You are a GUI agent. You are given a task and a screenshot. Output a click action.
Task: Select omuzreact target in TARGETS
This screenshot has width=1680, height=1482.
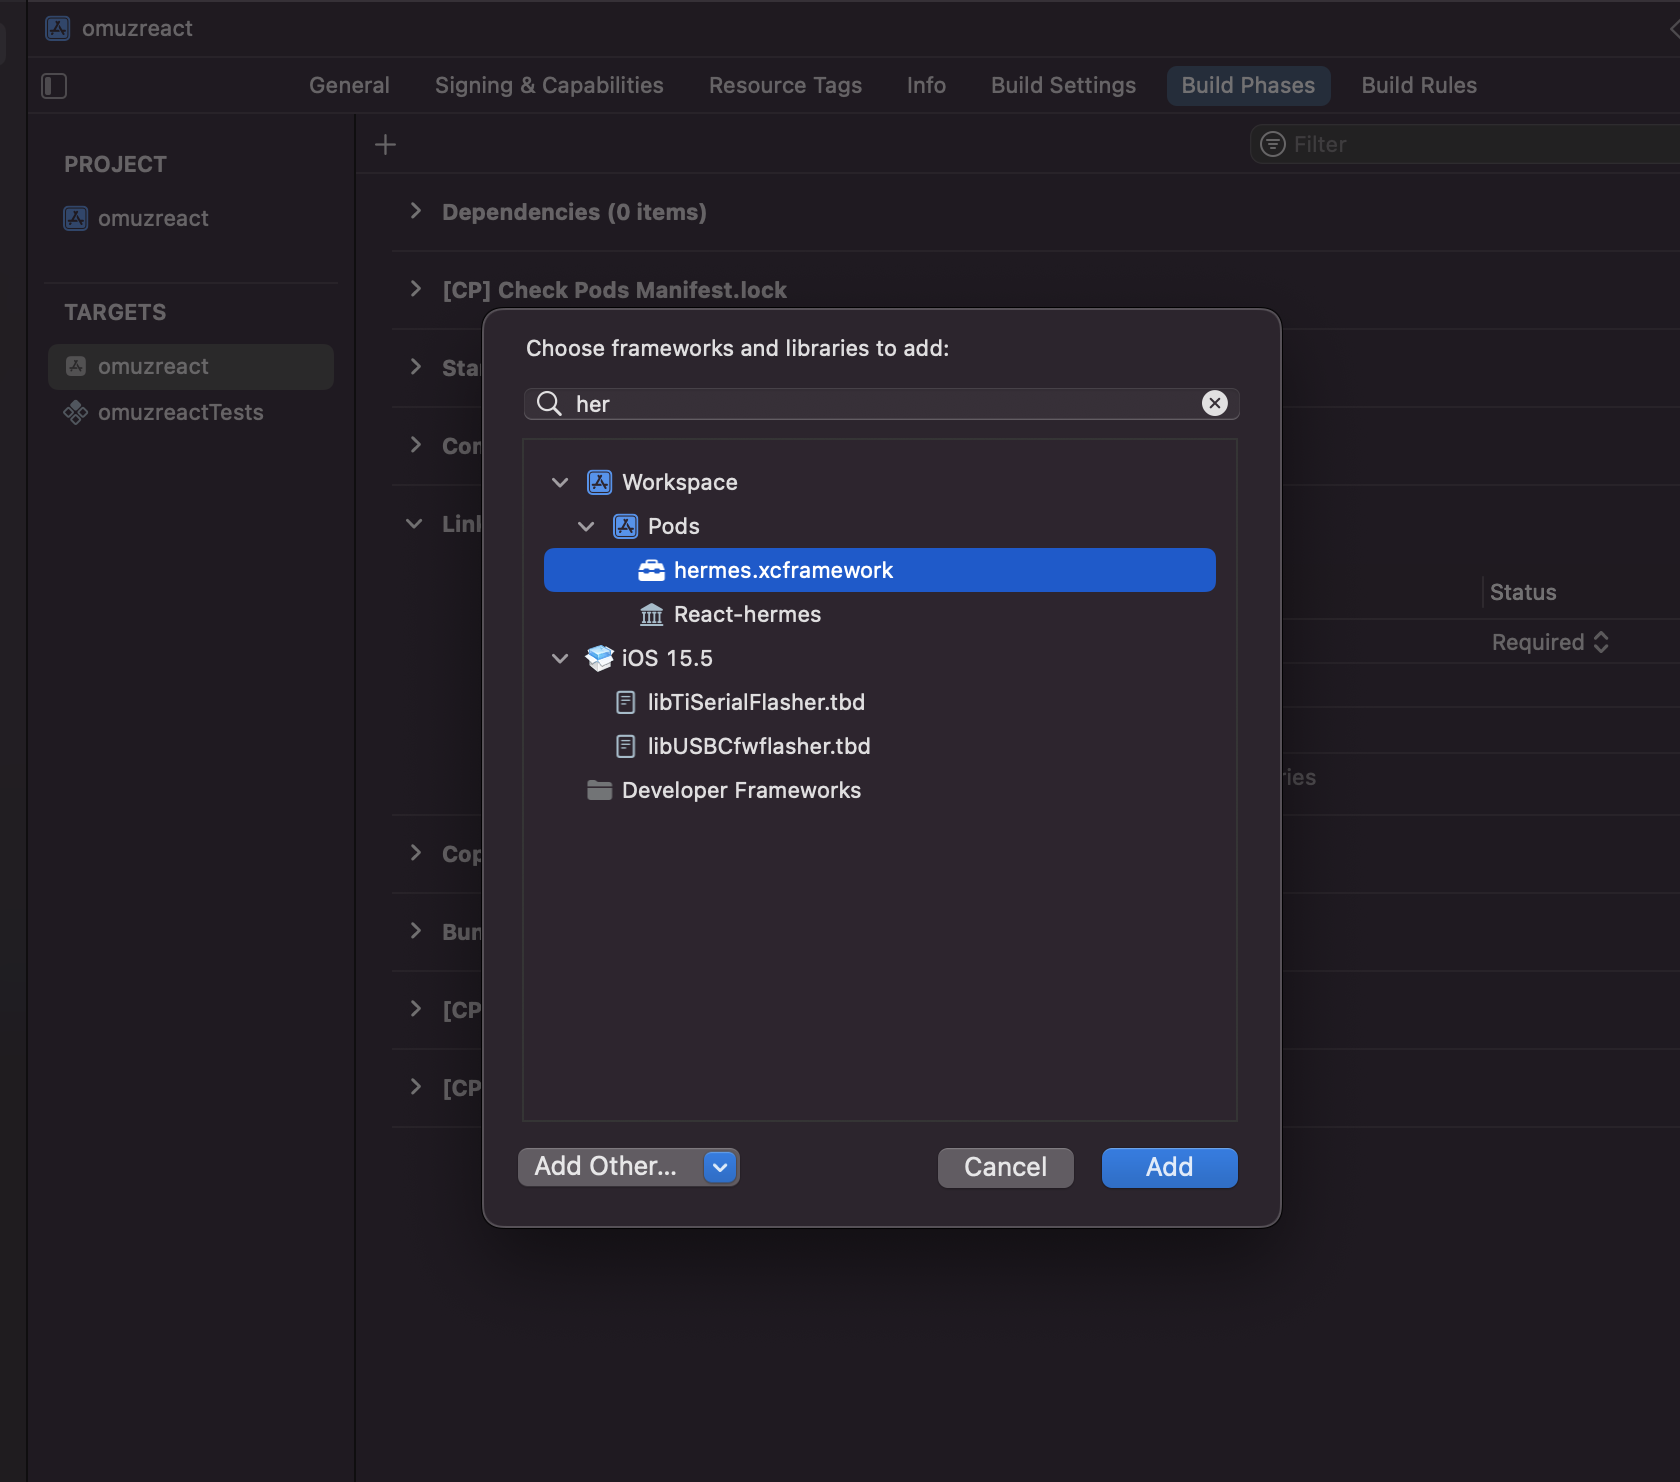tap(190, 366)
